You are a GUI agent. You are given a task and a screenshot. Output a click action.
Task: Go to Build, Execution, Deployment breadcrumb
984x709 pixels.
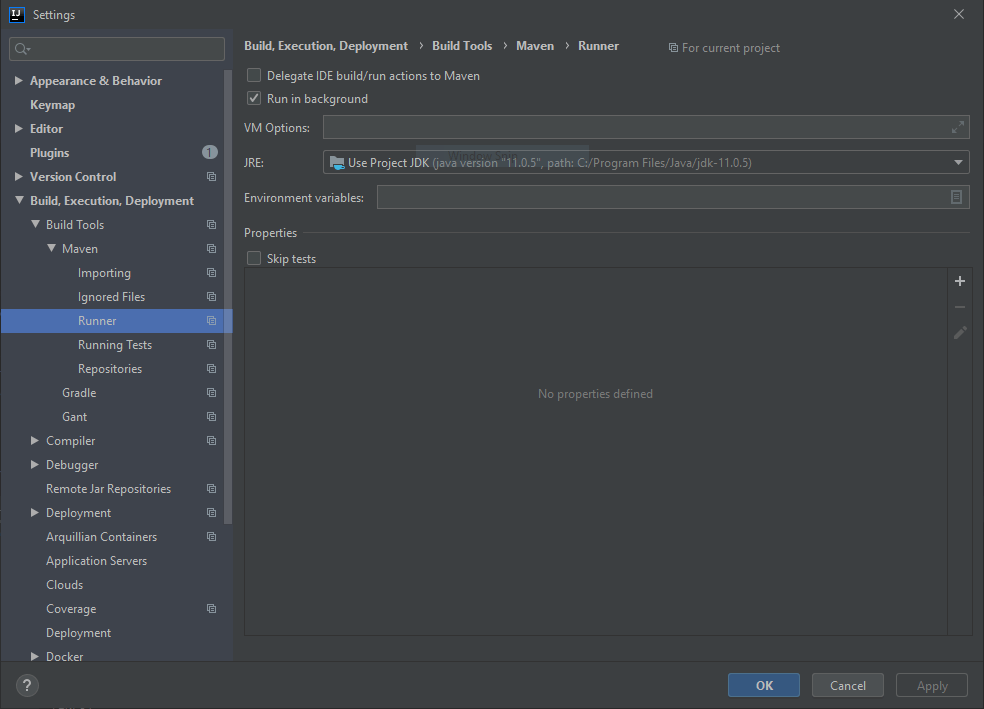coord(326,46)
